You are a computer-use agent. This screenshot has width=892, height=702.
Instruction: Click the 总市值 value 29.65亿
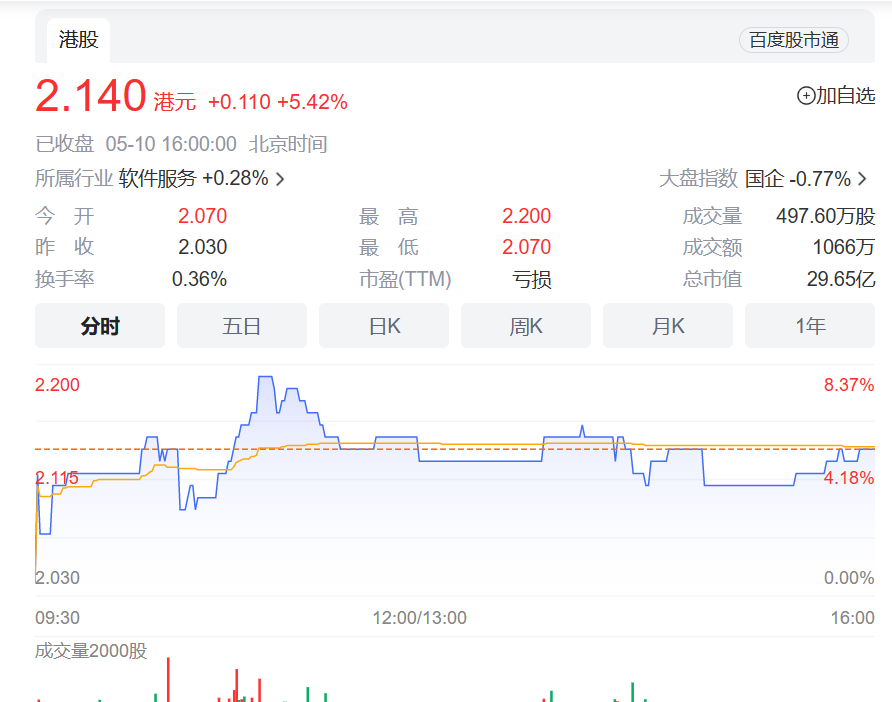point(841,279)
